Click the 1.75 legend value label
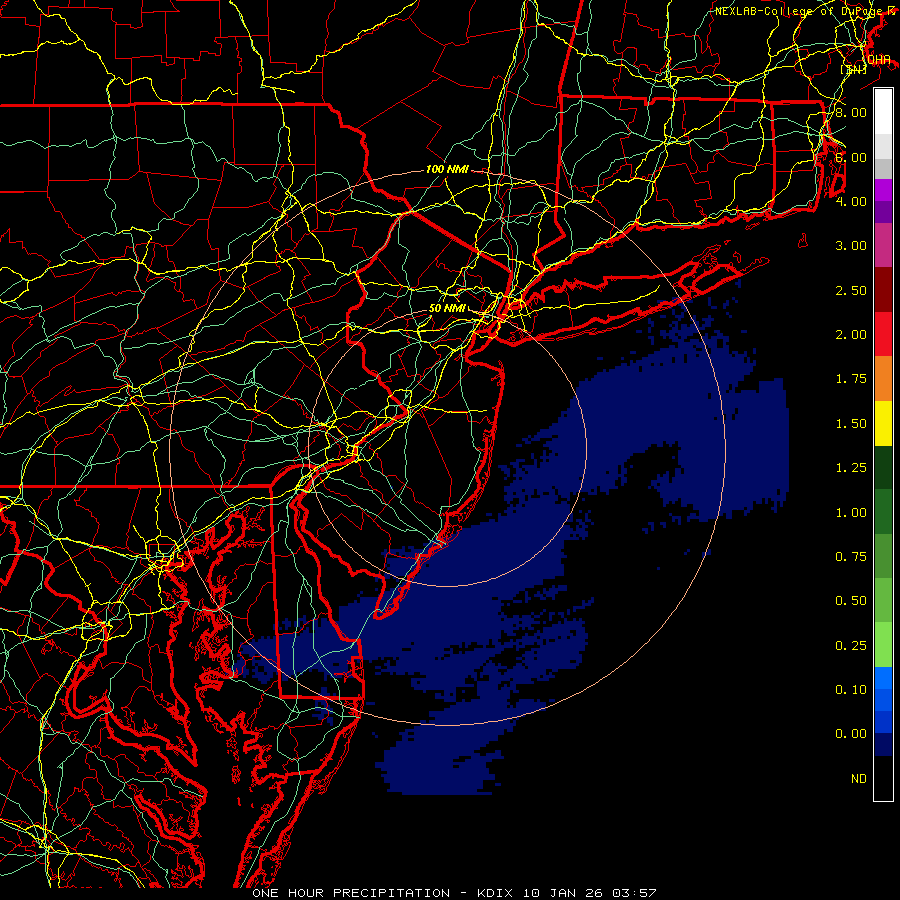This screenshot has height=900, width=900. coord(851,379)
